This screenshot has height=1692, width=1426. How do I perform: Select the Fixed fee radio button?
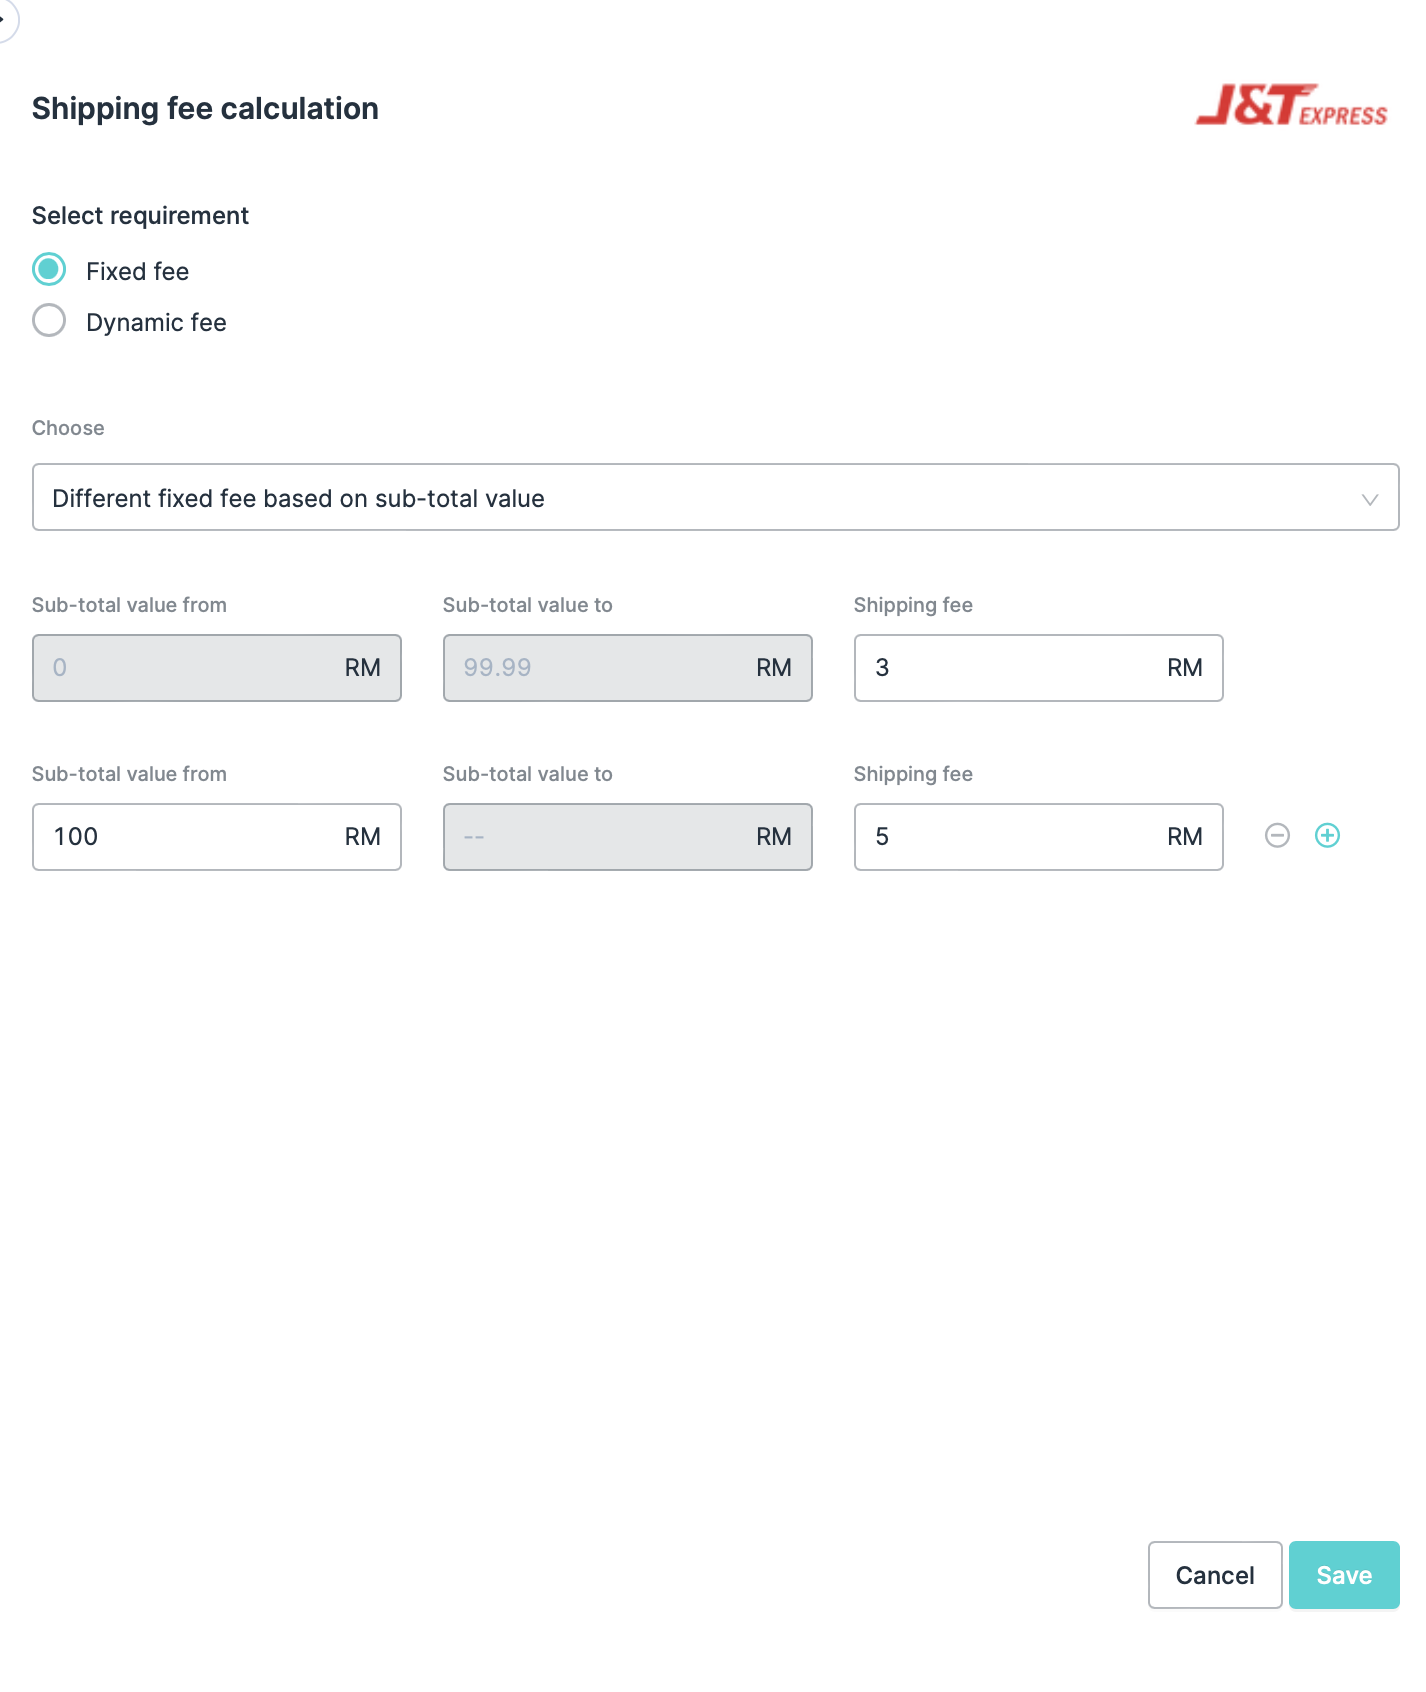[x=49, y=270]
